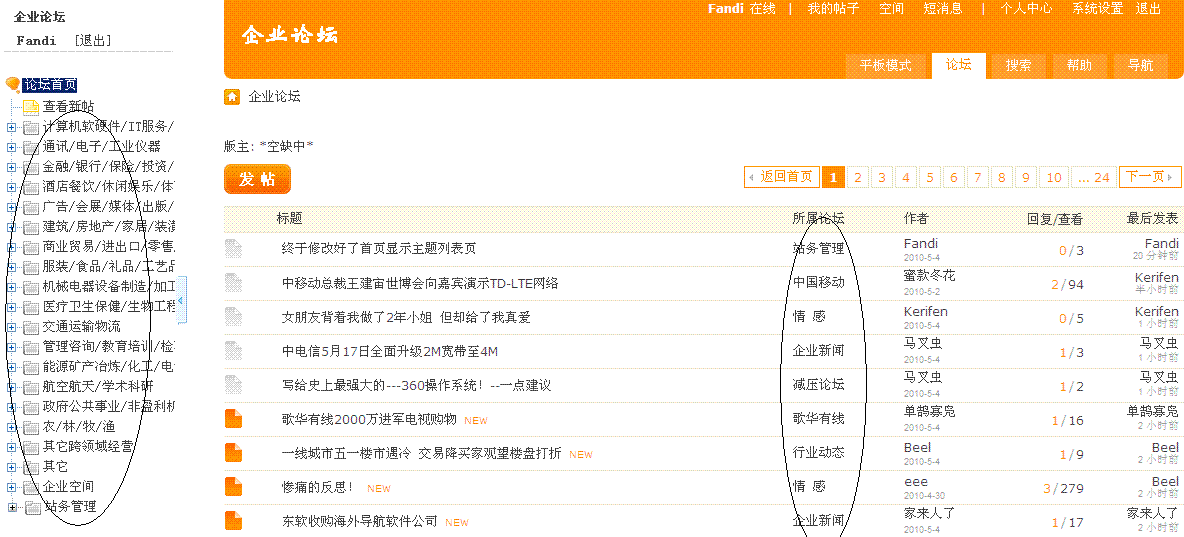The image size is (1184, 537).
Task: Open 空间 in top menu
Action: click(891, 9)
